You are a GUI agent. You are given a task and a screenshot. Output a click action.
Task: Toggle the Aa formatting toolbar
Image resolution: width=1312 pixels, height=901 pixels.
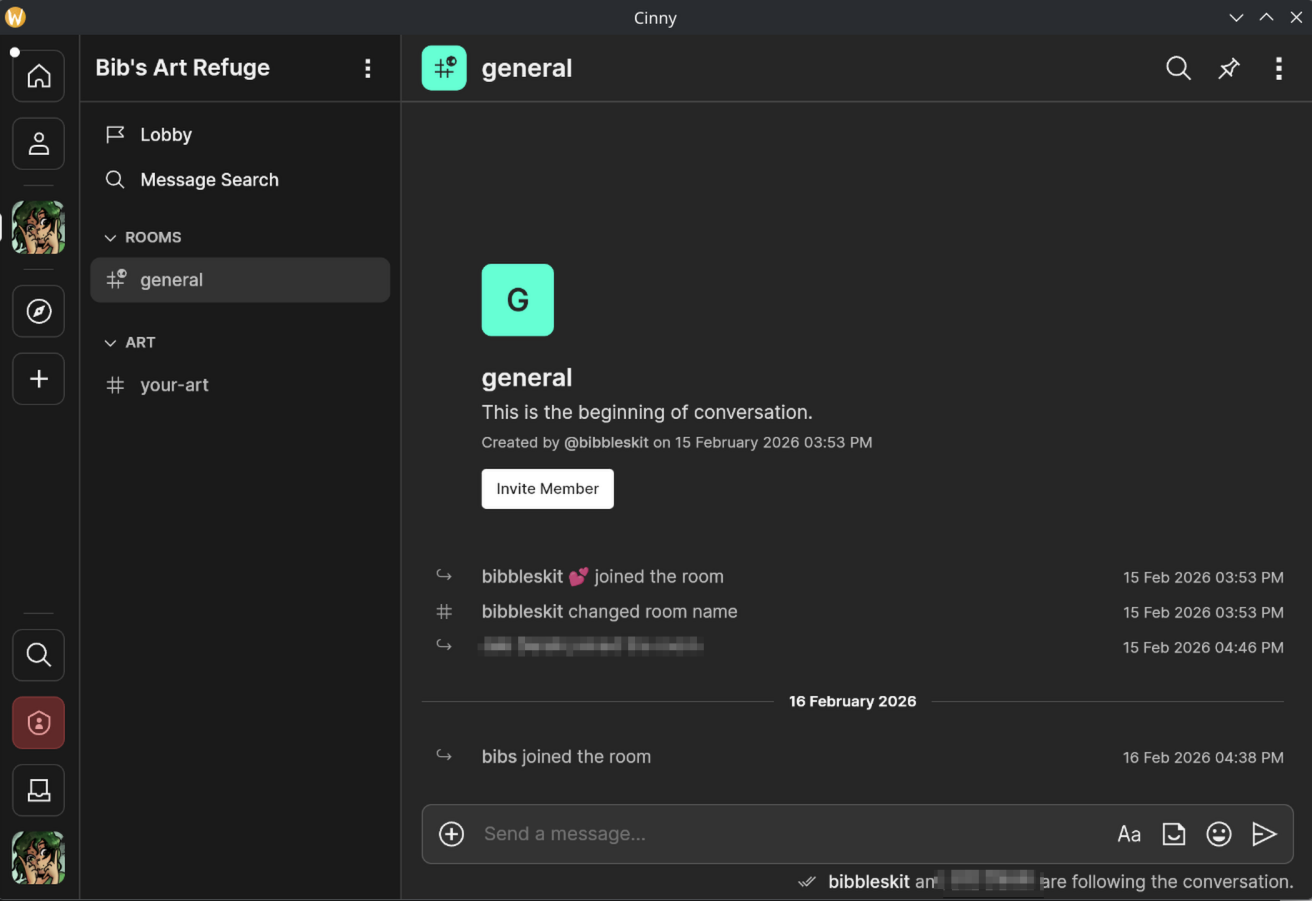coord(1129,834)
